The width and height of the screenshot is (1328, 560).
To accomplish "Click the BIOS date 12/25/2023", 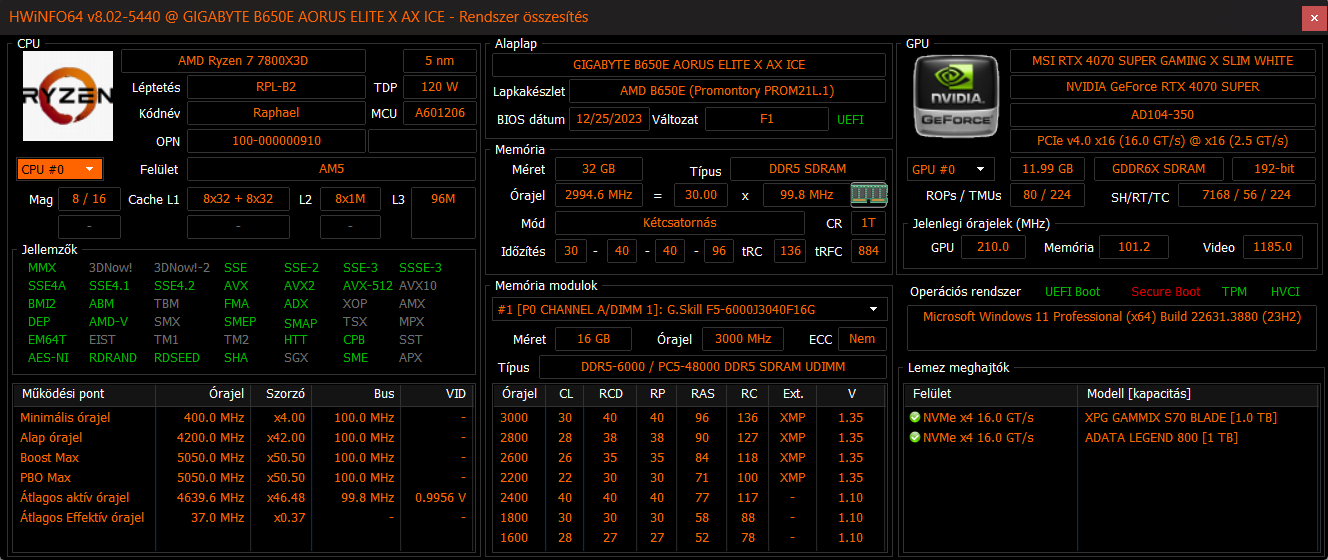I will pyautogui.click(x=610, y=119).
